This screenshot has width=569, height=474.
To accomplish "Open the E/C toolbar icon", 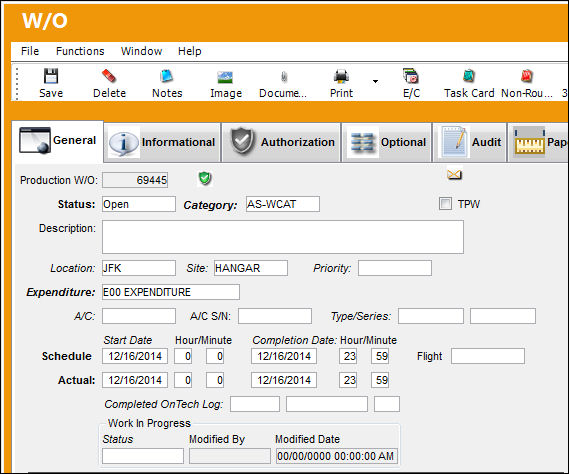I will point(411,76).
